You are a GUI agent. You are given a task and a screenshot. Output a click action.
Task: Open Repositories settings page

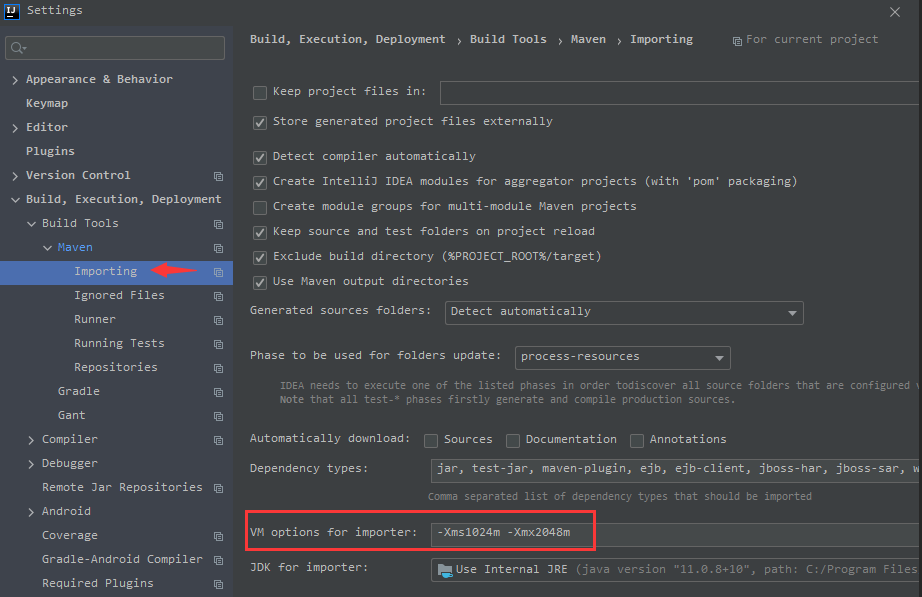click(116, 367)
